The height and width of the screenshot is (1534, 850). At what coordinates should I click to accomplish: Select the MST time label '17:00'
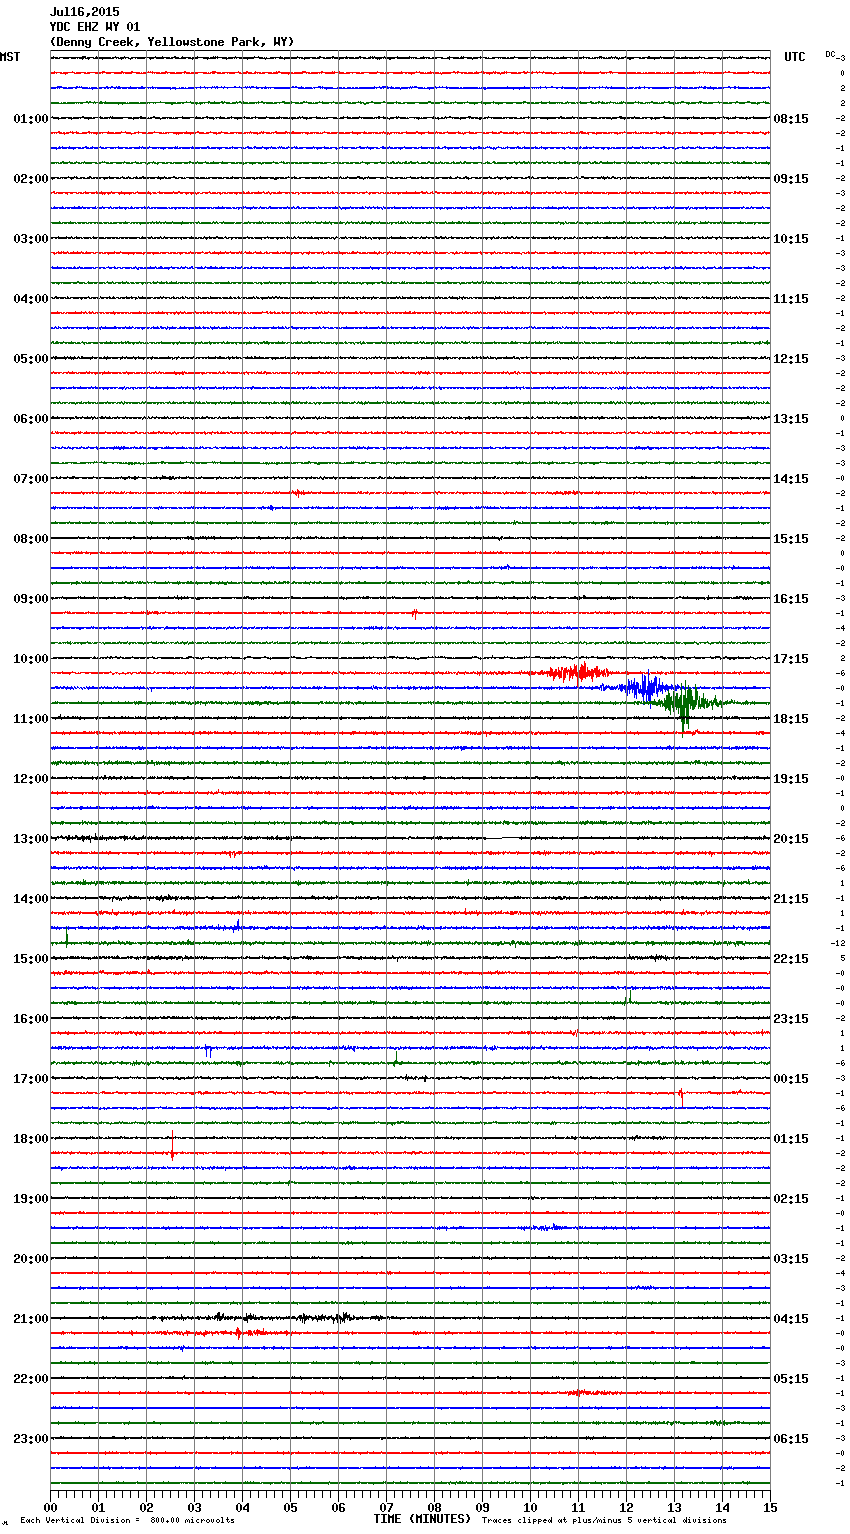(x=30, y=1079)
